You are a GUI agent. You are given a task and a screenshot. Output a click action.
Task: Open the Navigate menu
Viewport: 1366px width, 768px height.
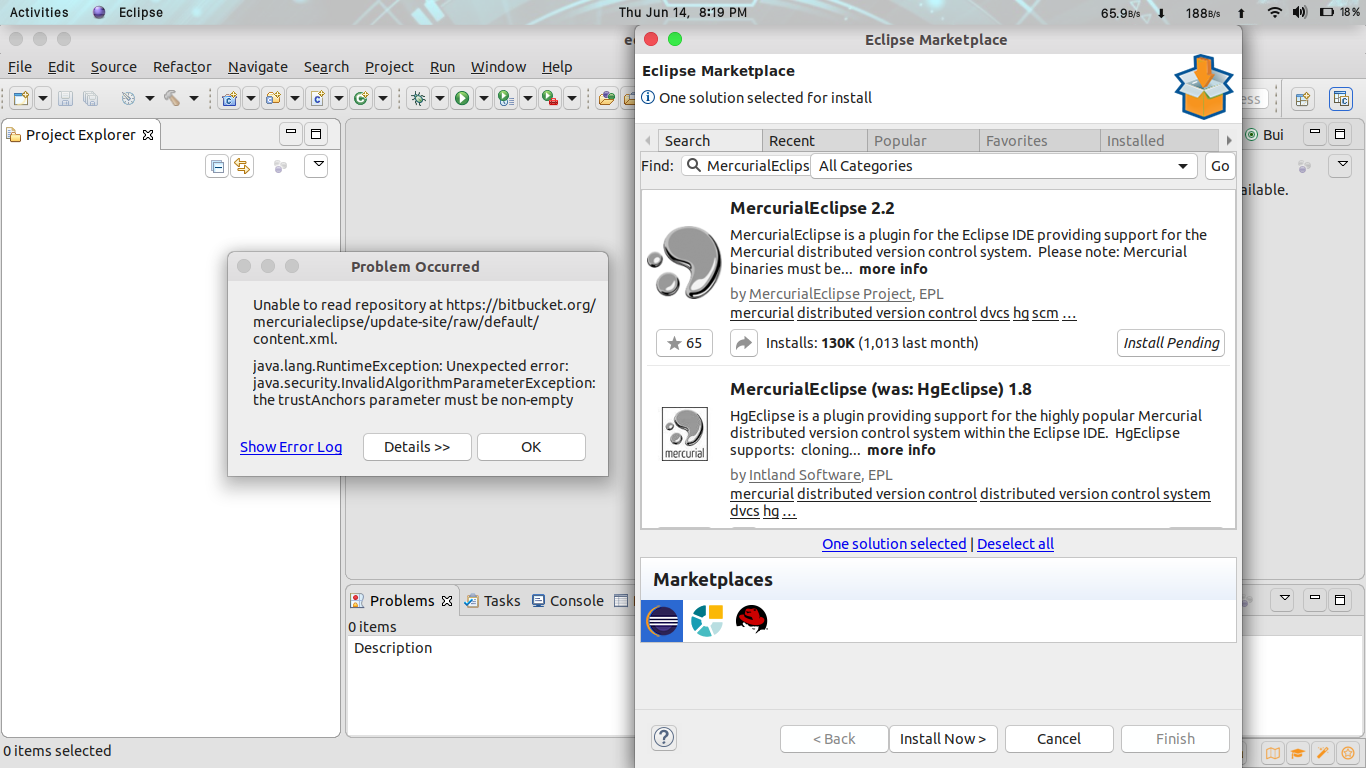pyautogui.click(x=258, y=67)
